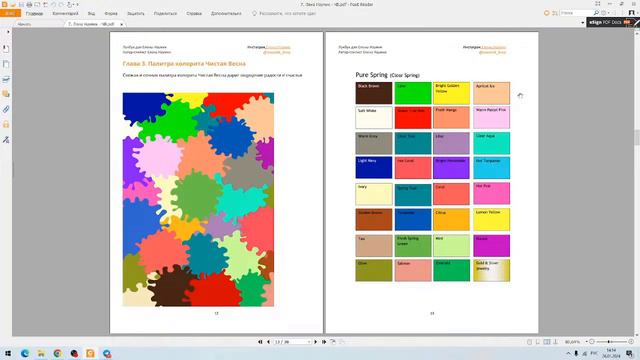
Task: Open Google Chrome from taskbar
Action: pyautogui.click(x=58, y=353)
